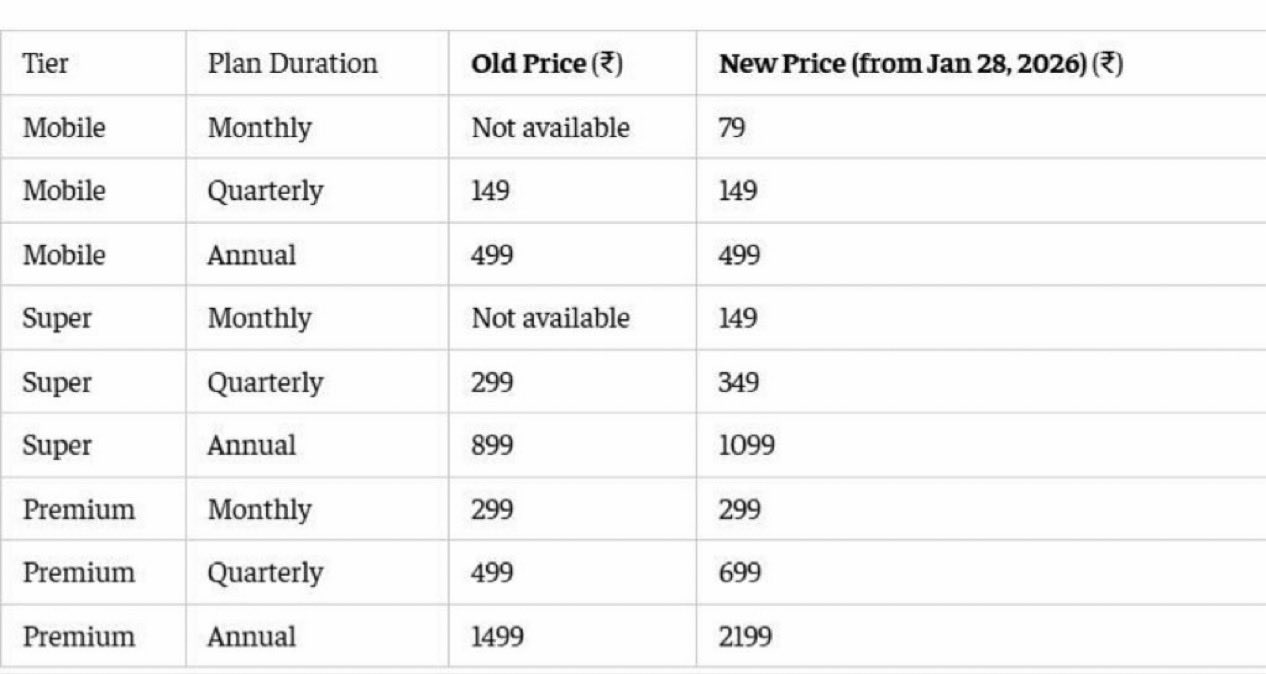The width and height of the screenshot is (1266, 674).
Task: Click Not available in Super Monthly row
Action: point(550,318)
